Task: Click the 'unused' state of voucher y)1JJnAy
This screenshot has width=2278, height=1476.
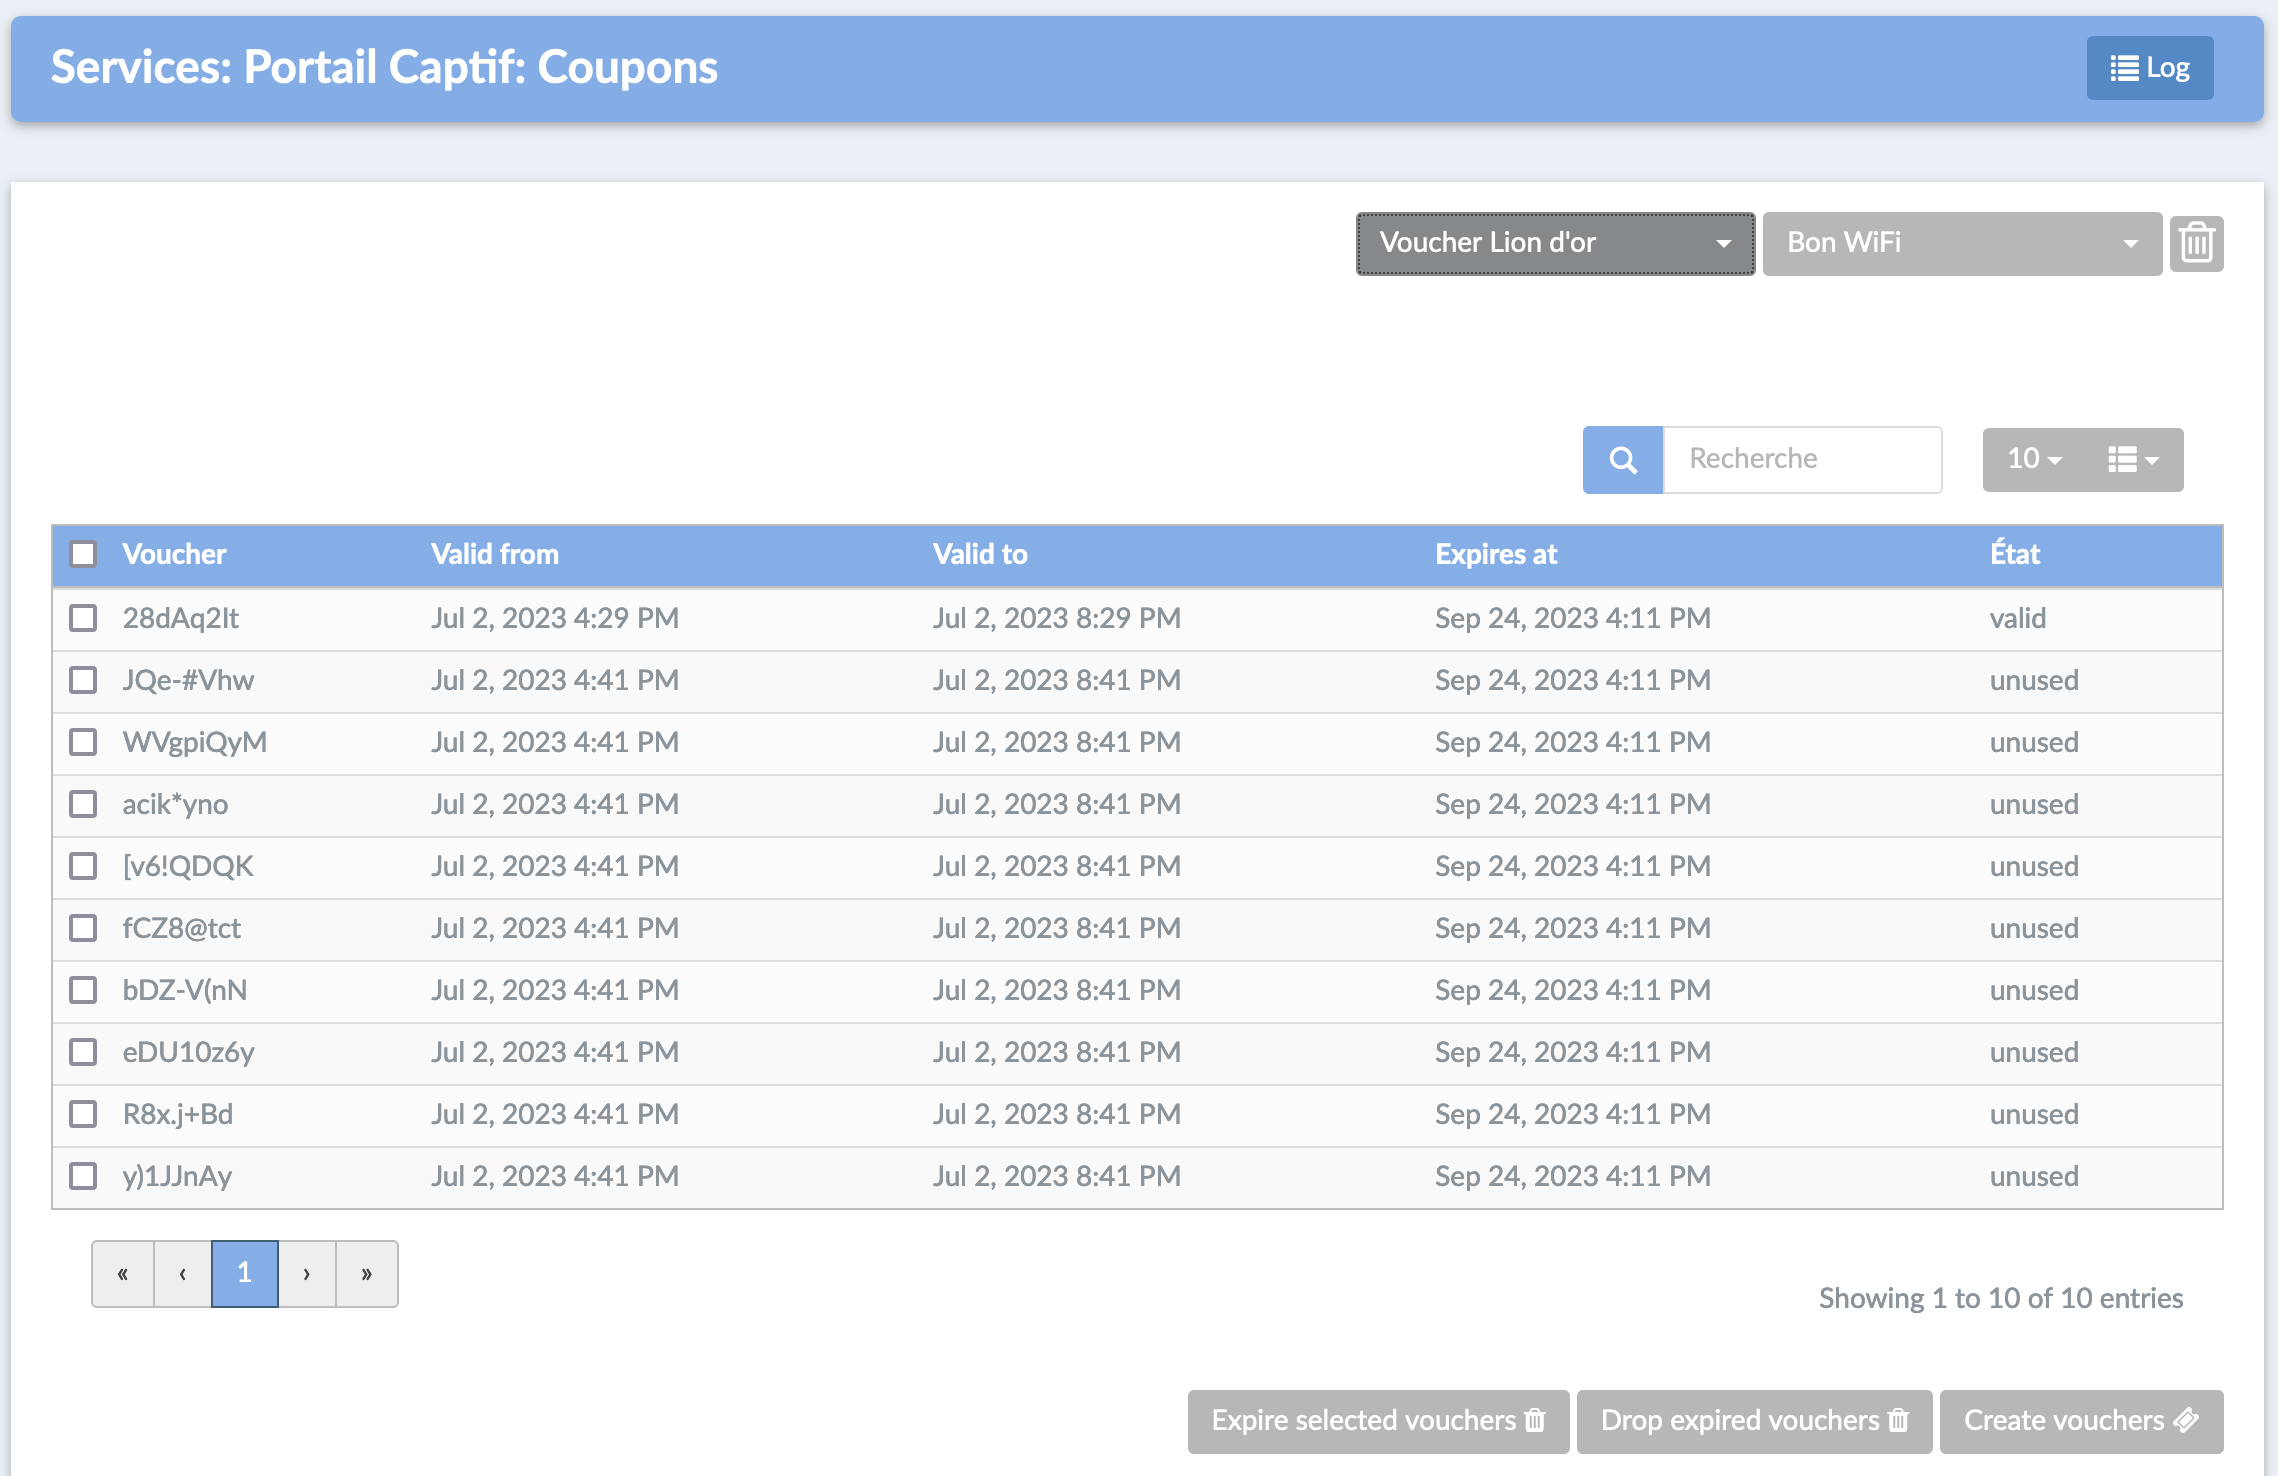Action: pyautogui.click(x=2034, y=1176)
